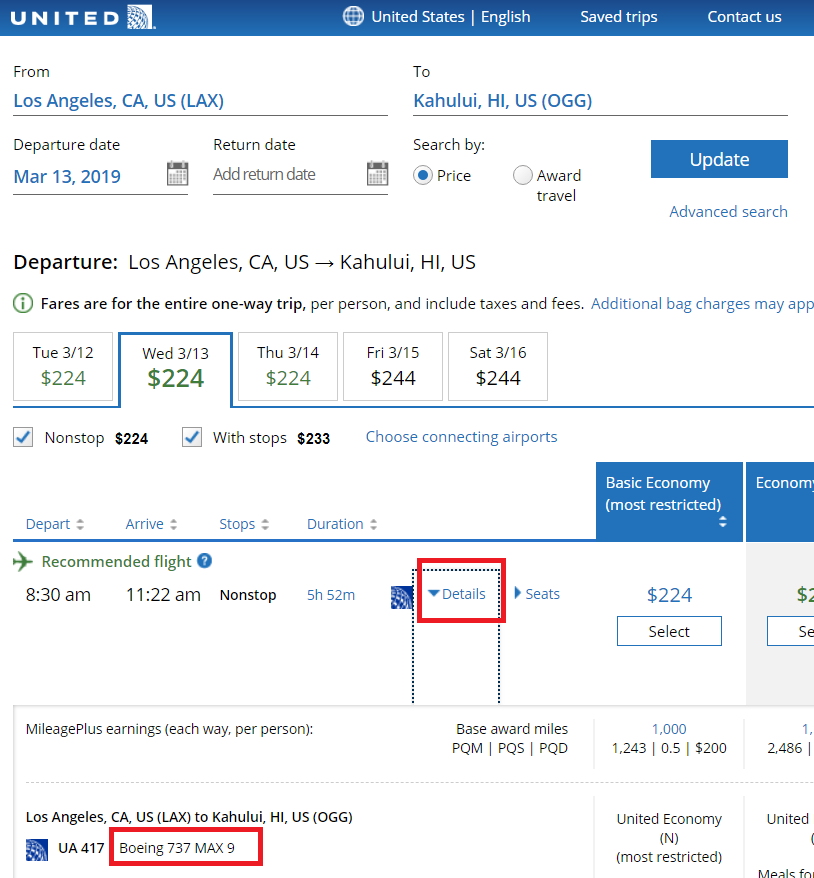
Task: Click the $224 Basic Economy price
Action: (x=669, y=595)
